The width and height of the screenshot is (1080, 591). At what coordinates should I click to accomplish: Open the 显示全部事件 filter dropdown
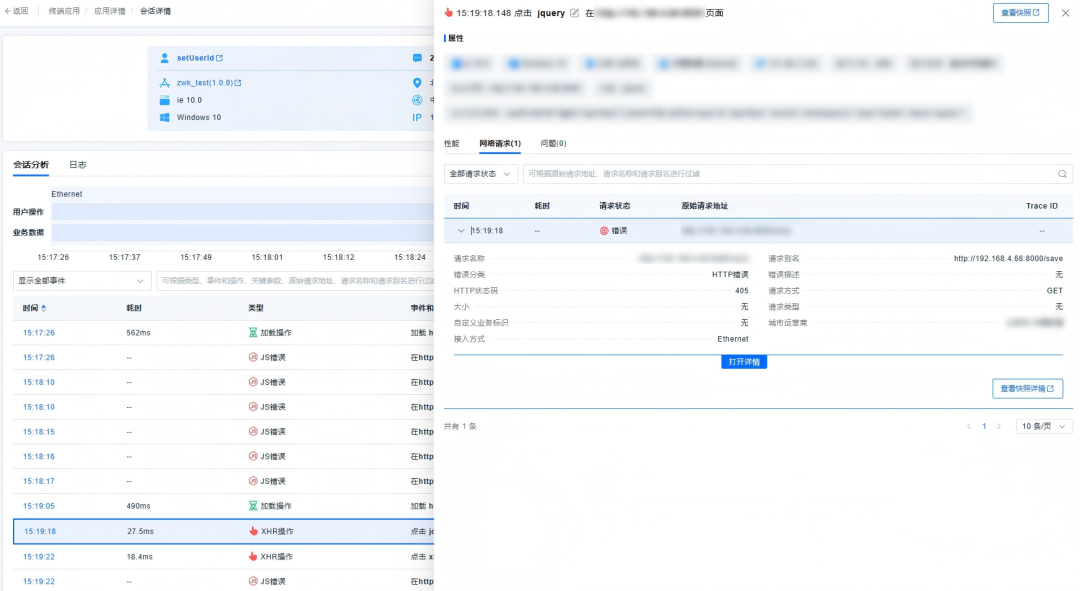82,281
